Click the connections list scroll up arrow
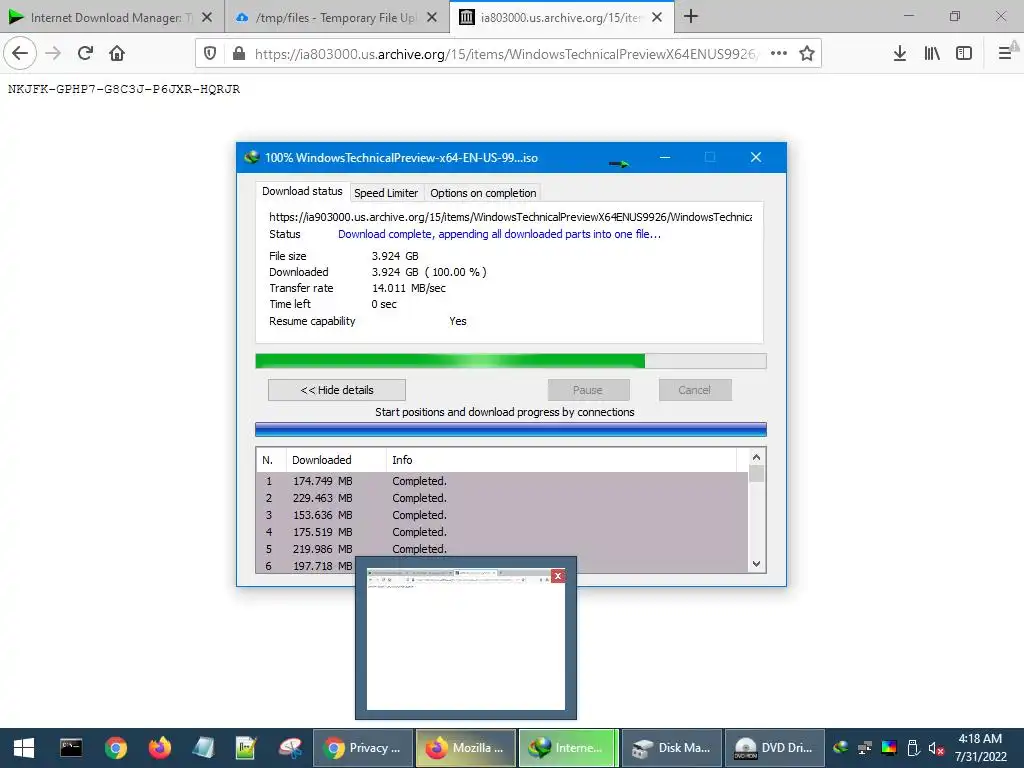 pyautogui.click(x=756, y=457)
